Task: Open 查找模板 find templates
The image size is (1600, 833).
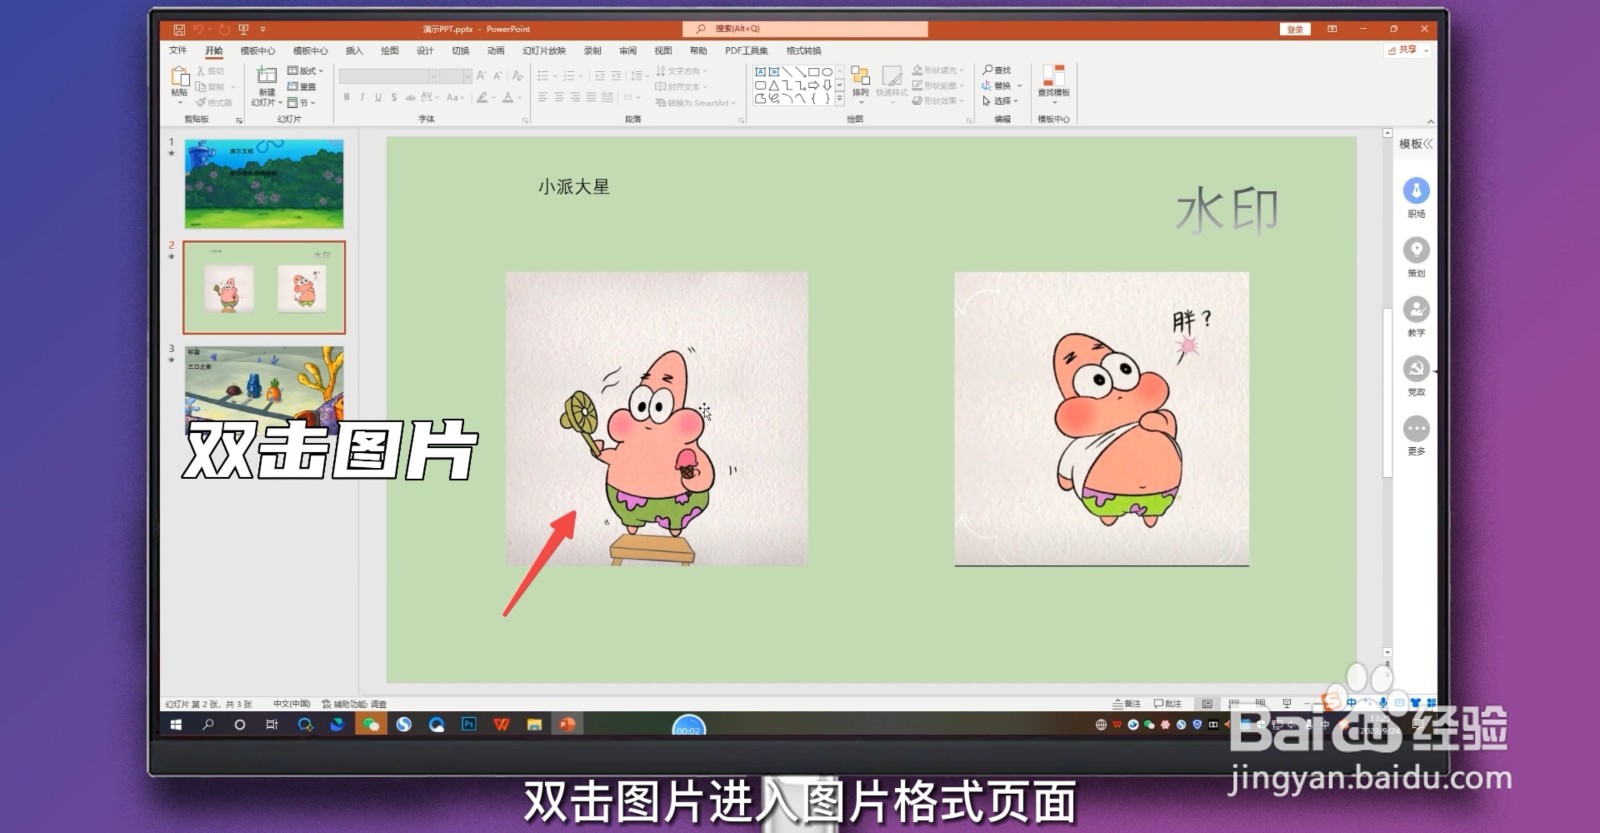Action: (x=1053, y=84)
